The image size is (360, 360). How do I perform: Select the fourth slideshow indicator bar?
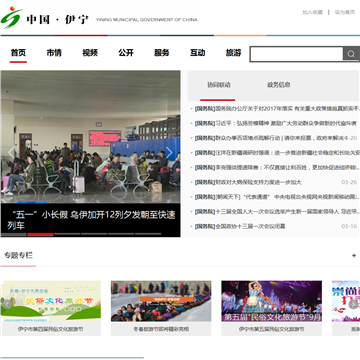point(94,234)
